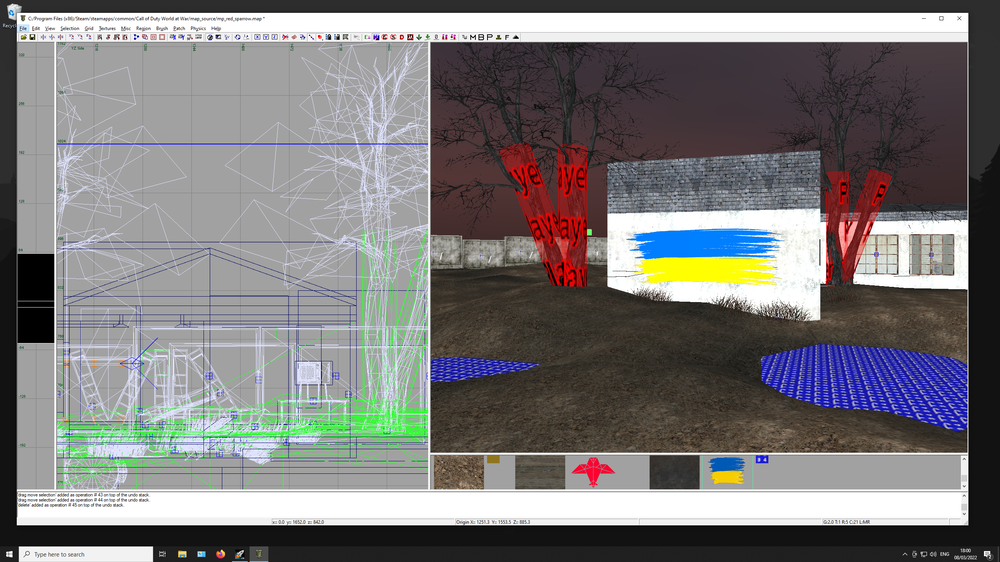Viewport: 1000px width, 562px height.
Task: Flip selection along the Z axis
Action: [x=61, y=37]
